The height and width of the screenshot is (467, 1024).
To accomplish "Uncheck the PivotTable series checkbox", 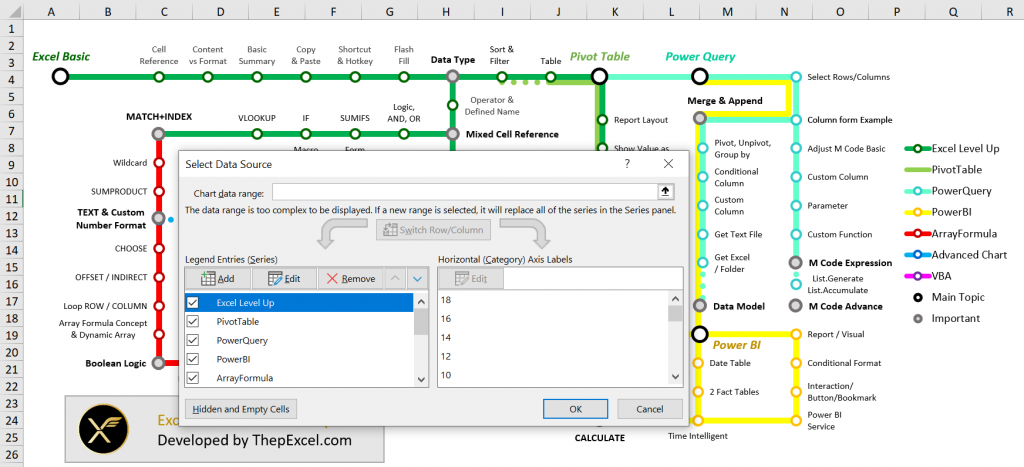I will (x=193, y=322).
